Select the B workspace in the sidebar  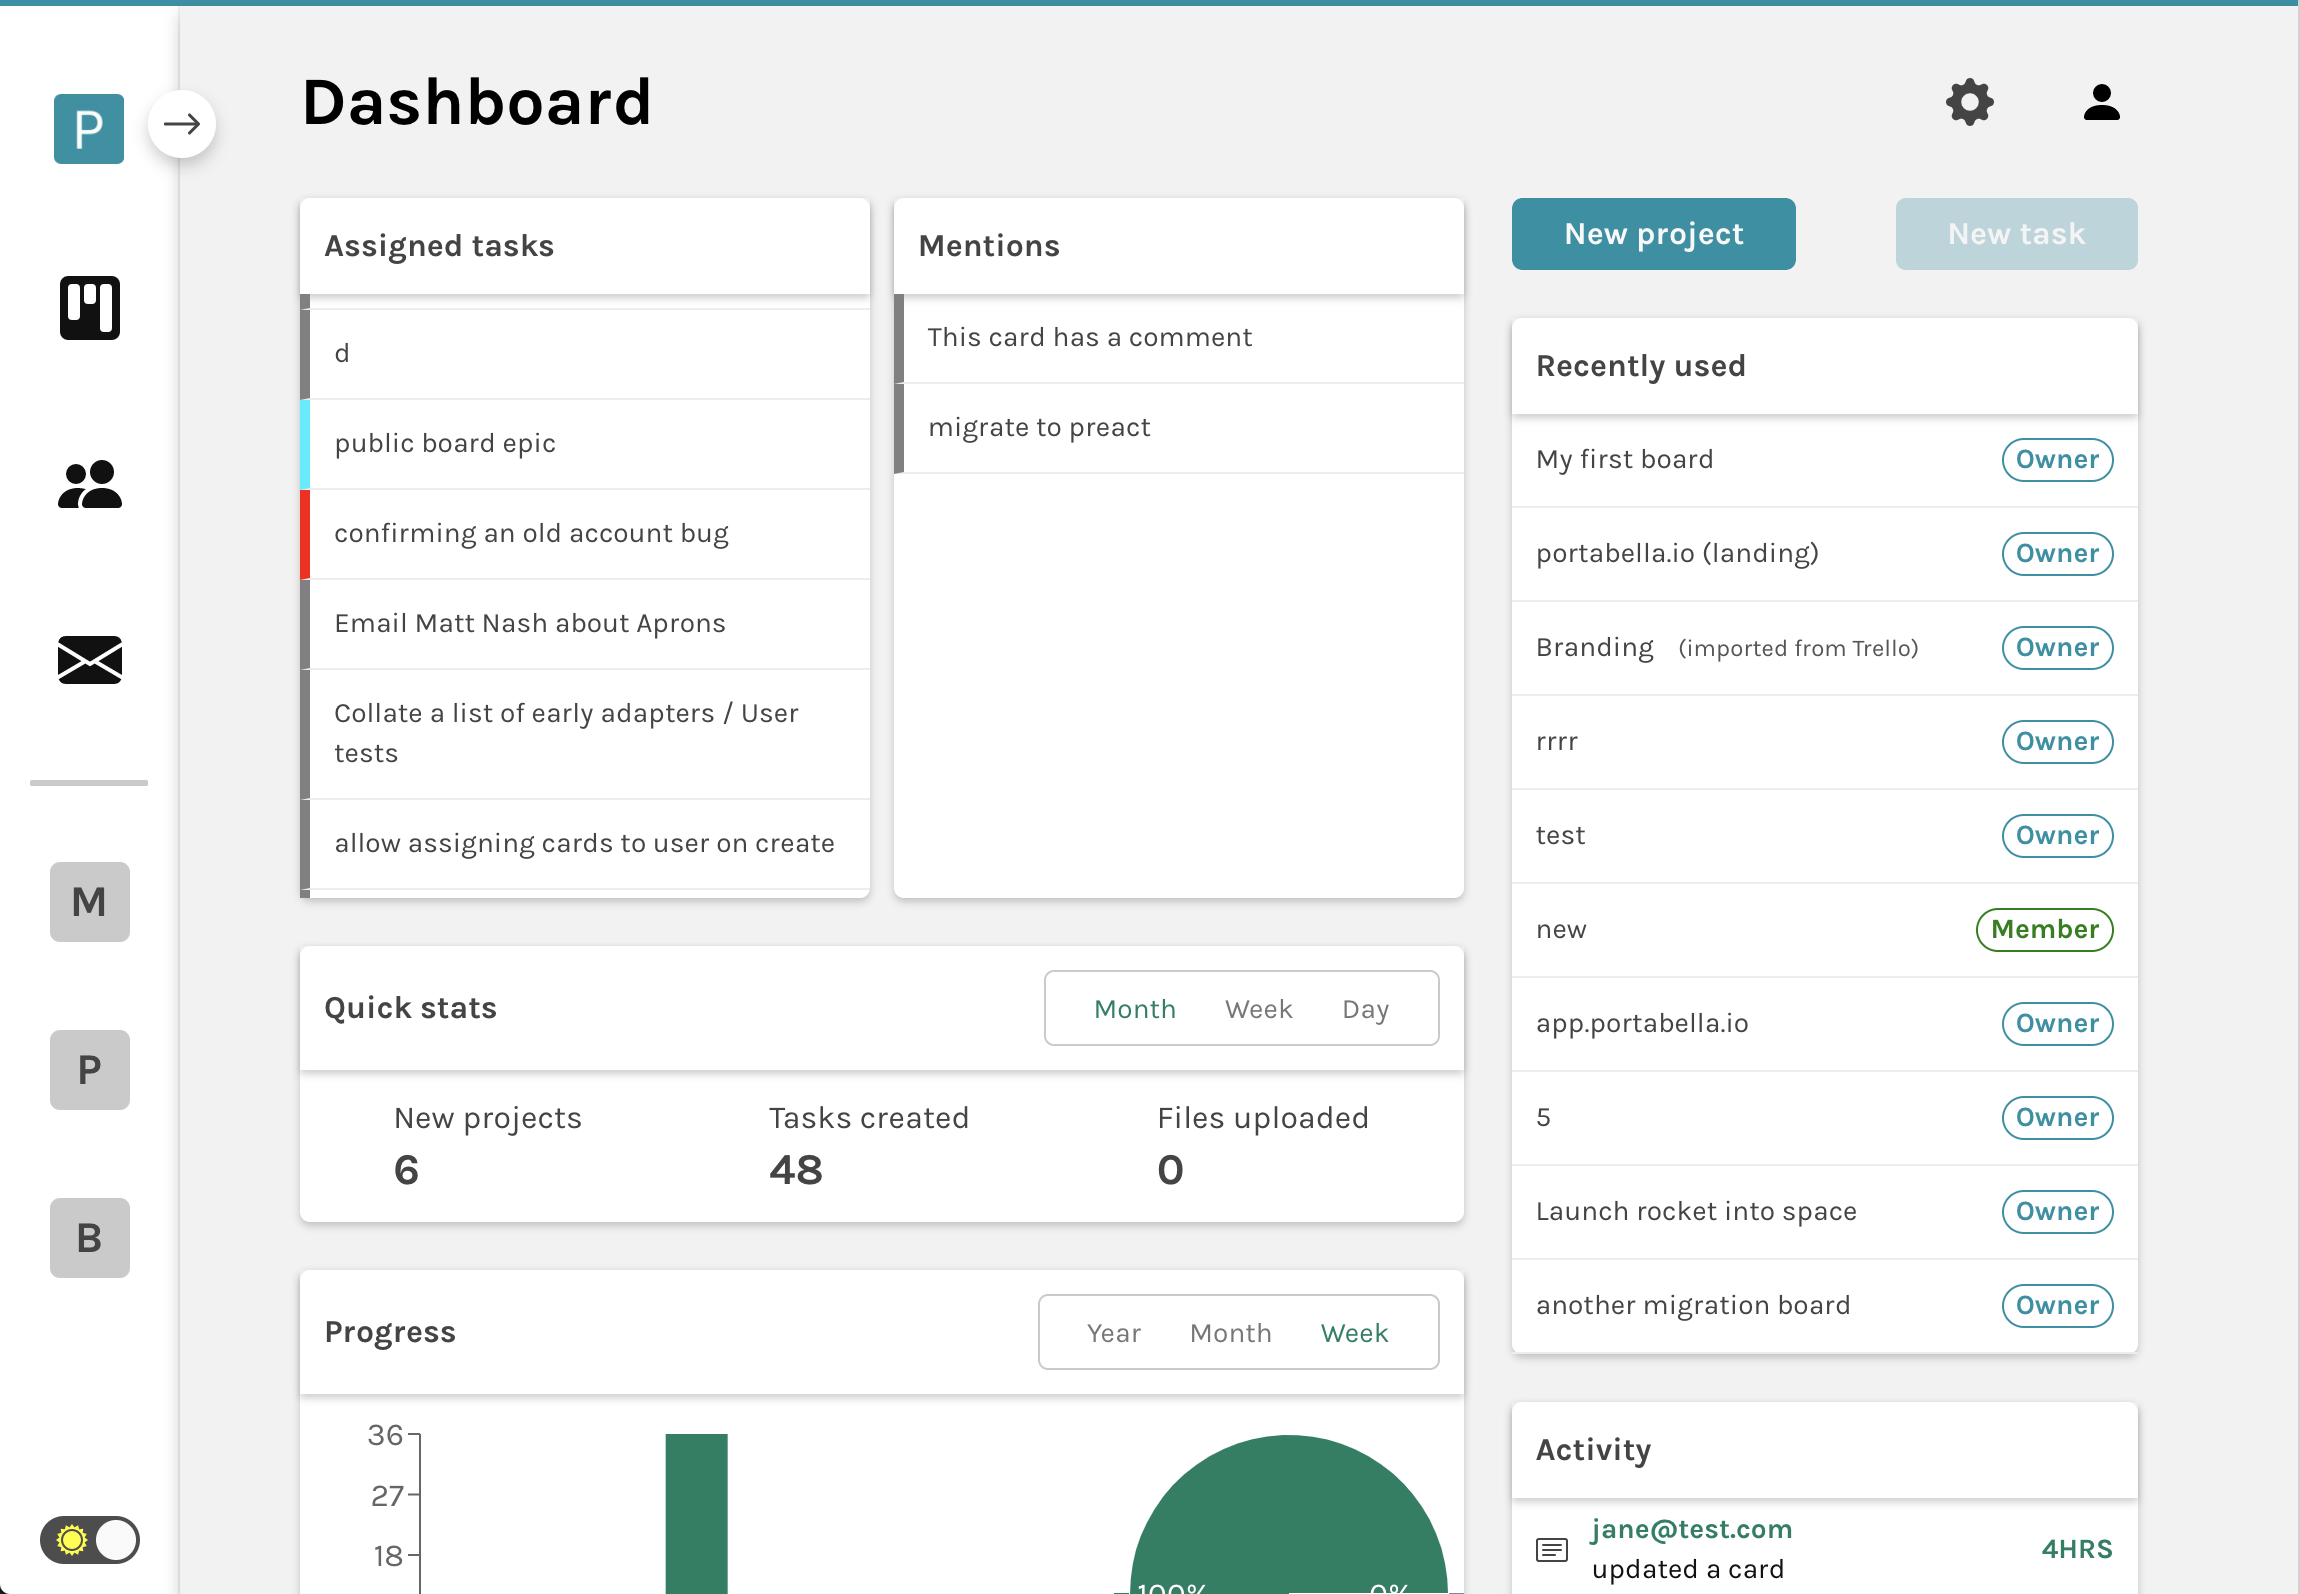point(89,1239)
